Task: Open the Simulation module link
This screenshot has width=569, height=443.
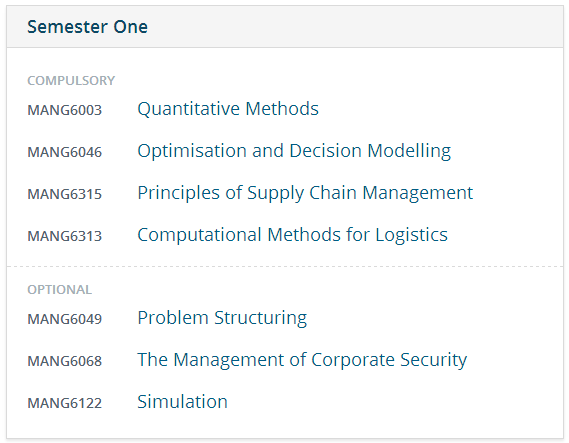Action: click(183, 402)
